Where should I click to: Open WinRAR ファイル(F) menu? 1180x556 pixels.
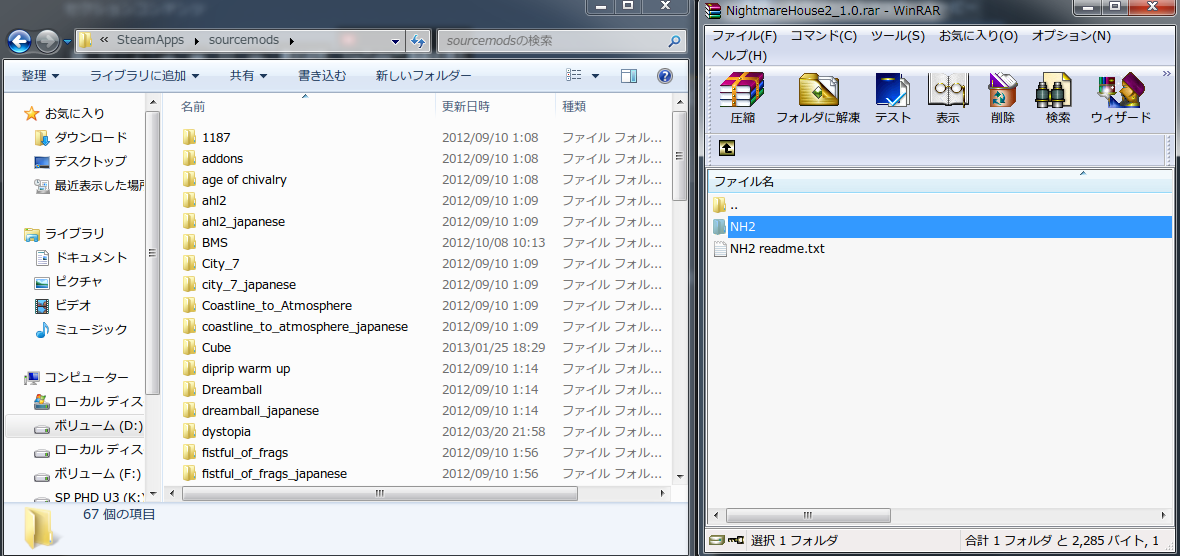(x=744, y=35)
